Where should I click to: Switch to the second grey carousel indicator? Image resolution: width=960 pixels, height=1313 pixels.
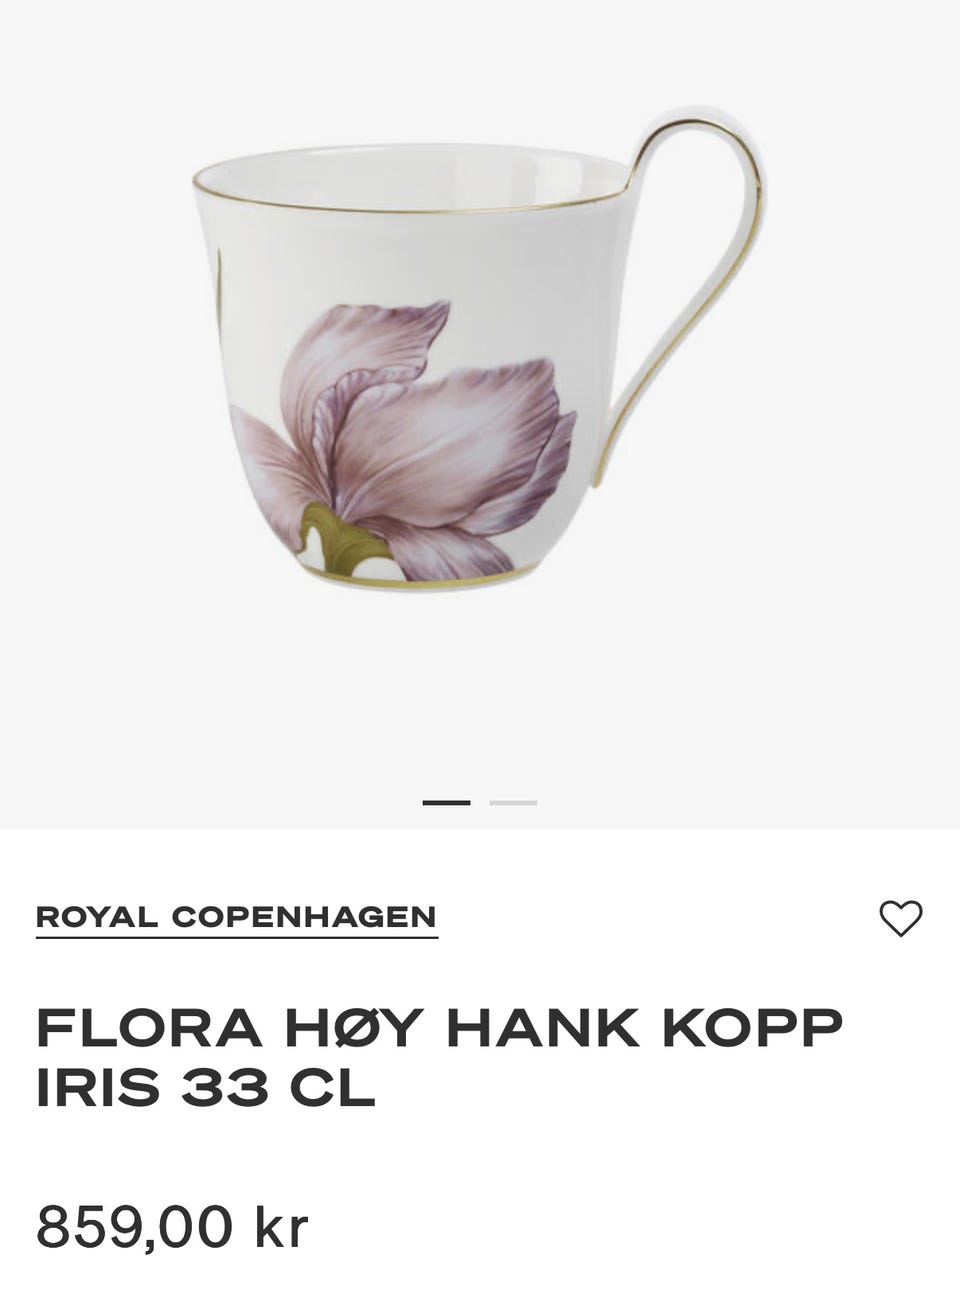coord(513,802)
